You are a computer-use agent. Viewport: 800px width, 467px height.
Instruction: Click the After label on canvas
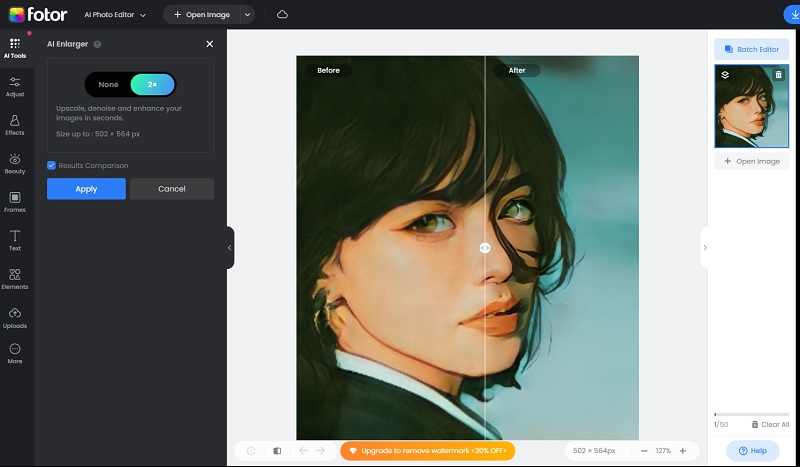click(x=517, y=70)
